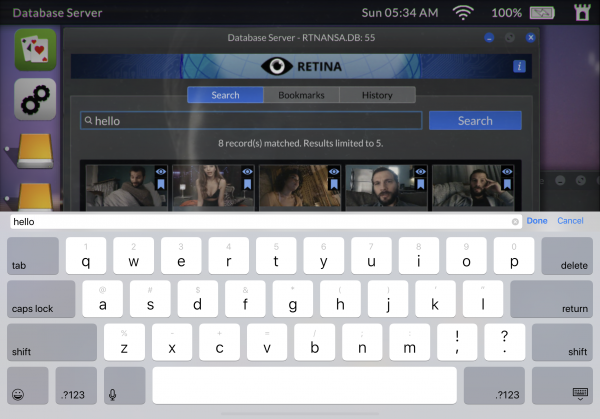Switch to the Bookmarks tab

pyautogui.click(x=301, y=95)
